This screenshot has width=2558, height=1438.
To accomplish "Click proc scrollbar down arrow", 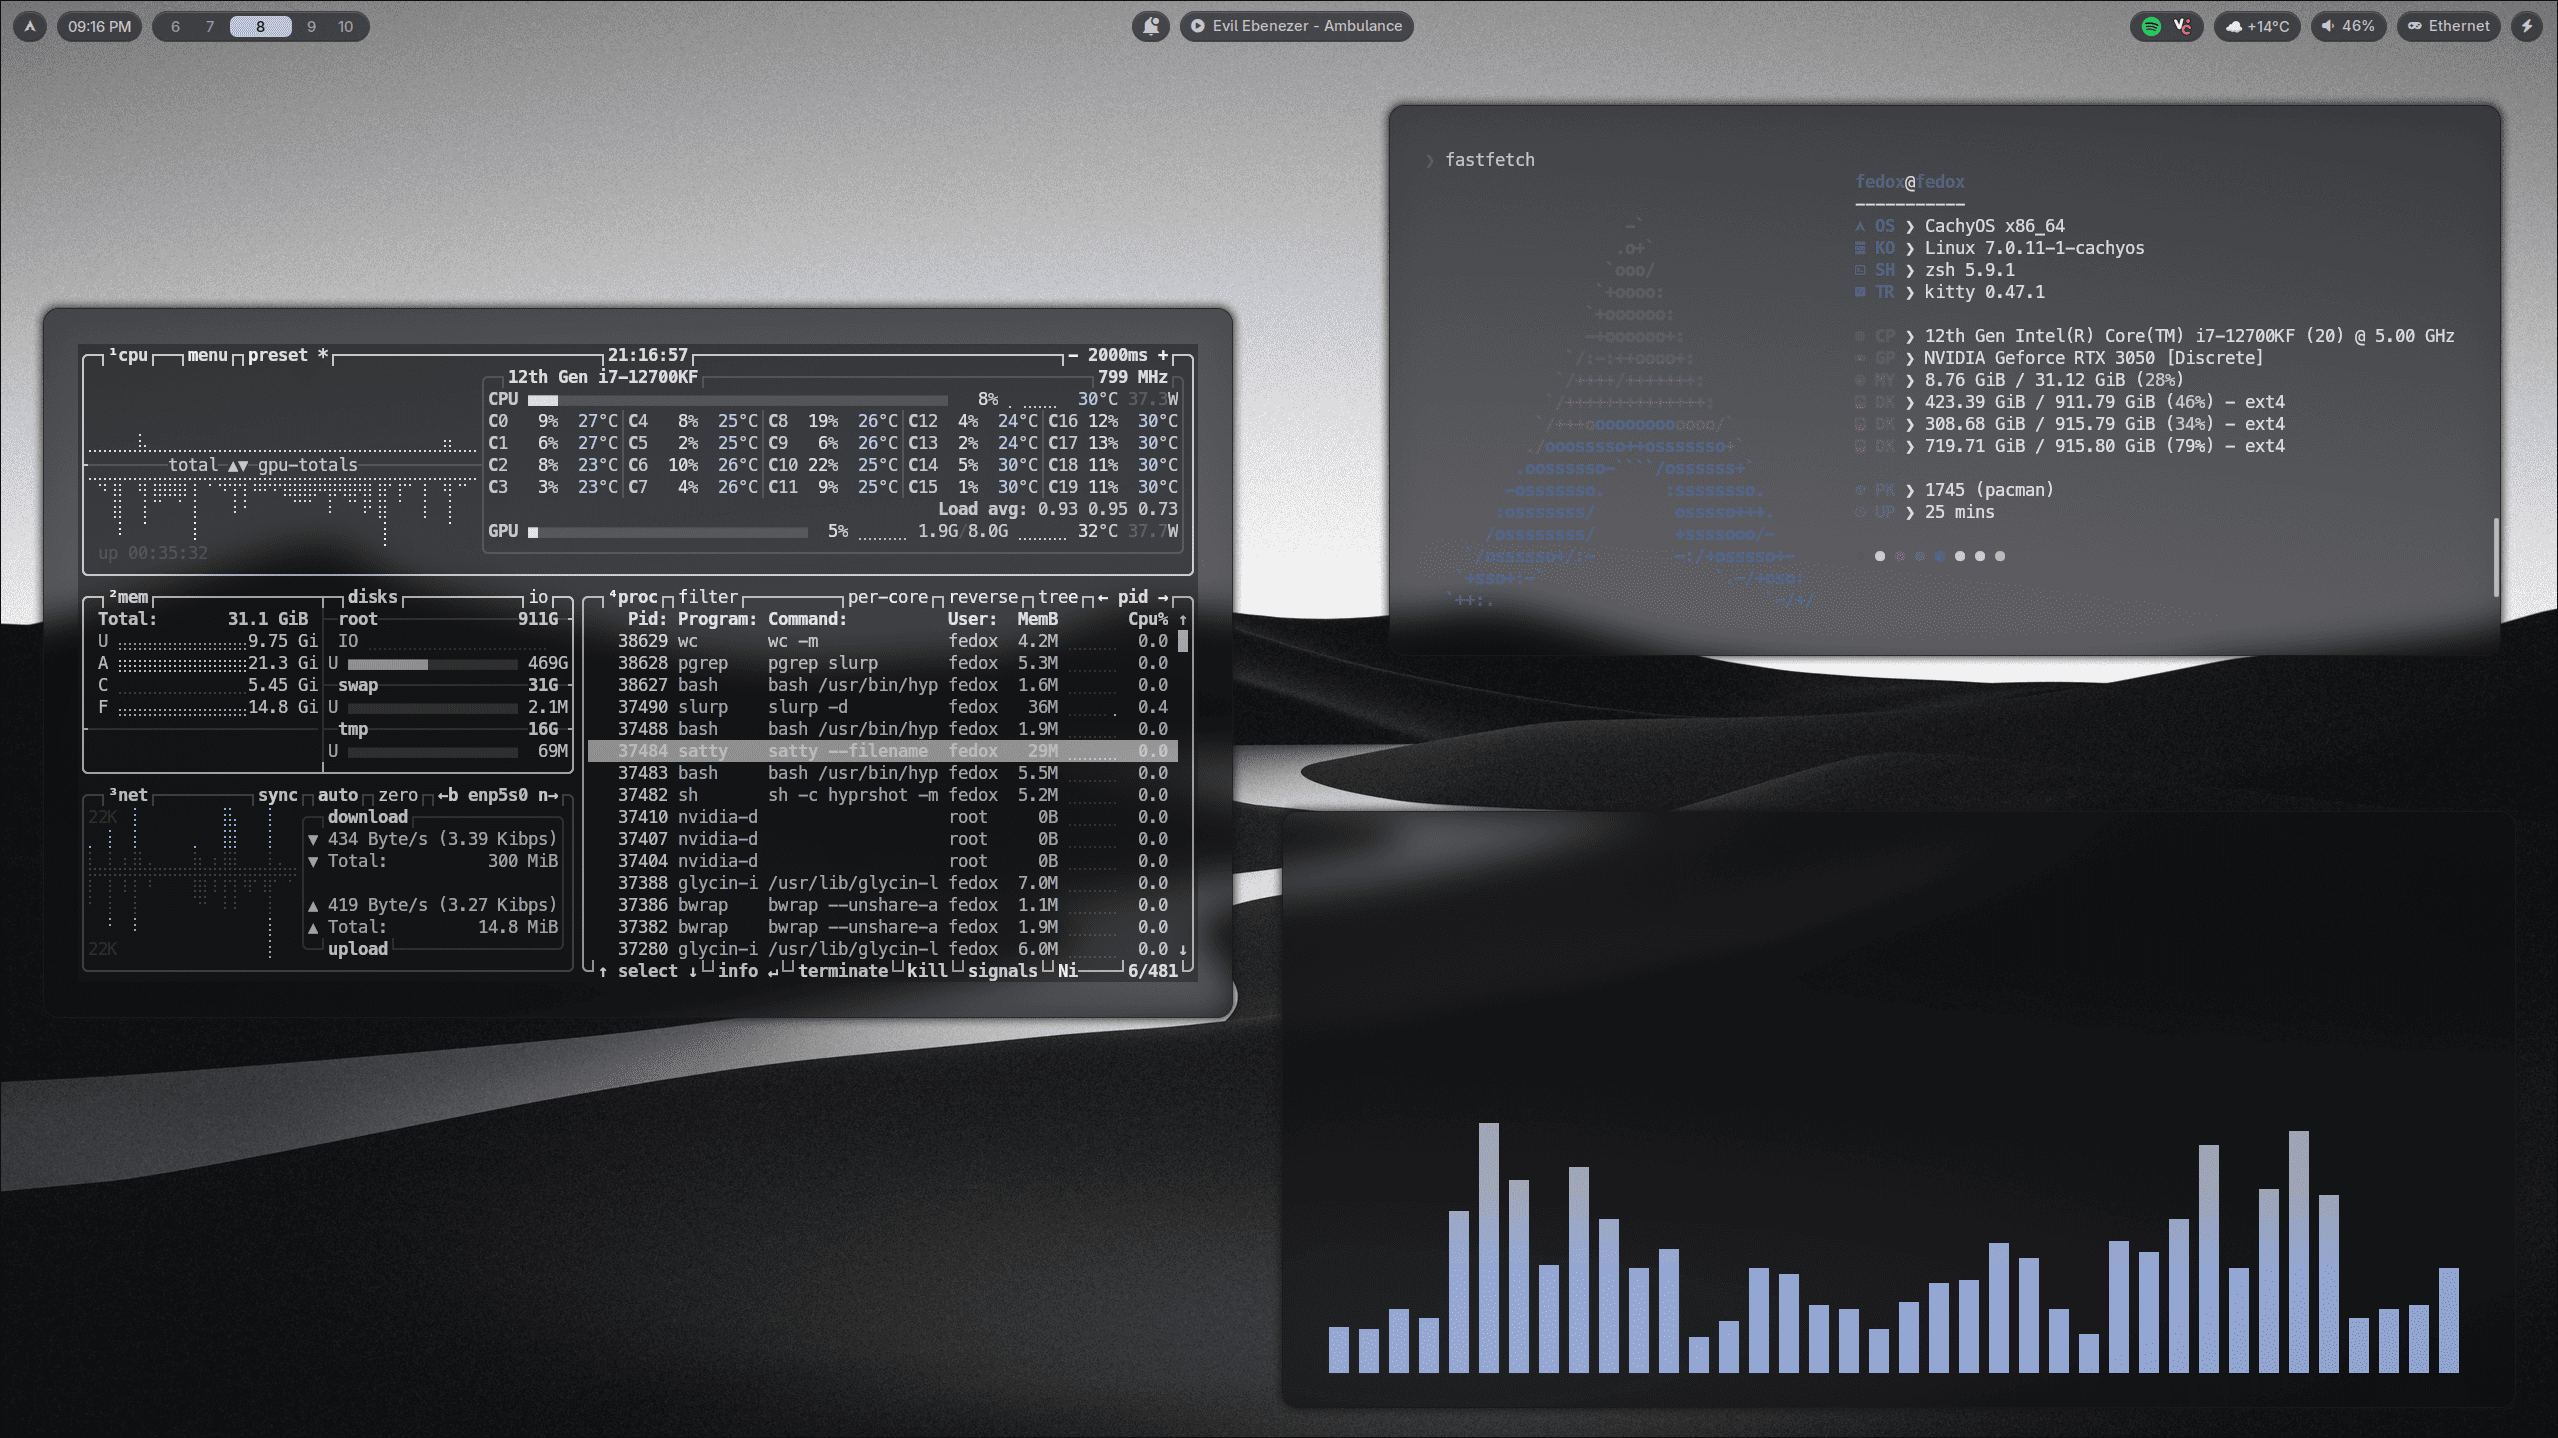I will coord(1183,949).
